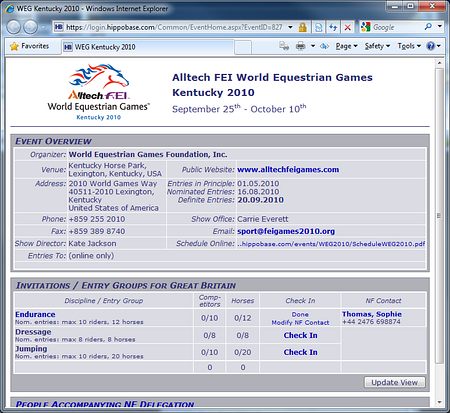Open the Tools menu

pyautogui.click(x=409, y=46)
